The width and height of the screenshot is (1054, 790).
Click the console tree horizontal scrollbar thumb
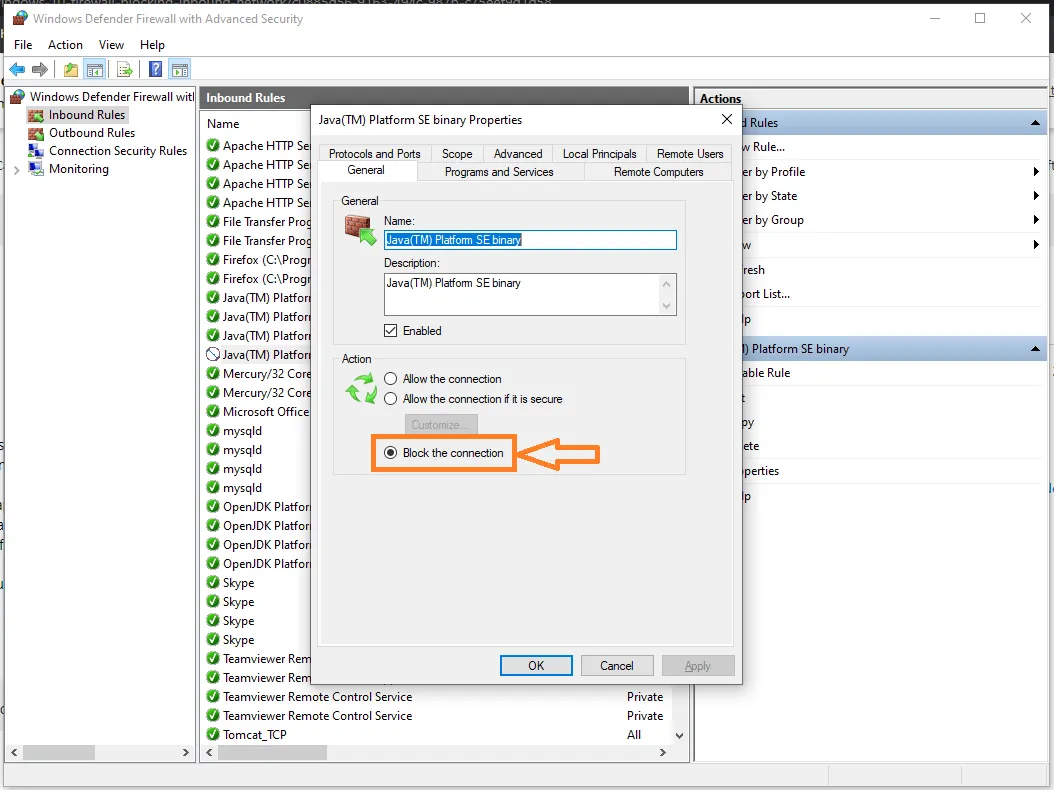58,752
